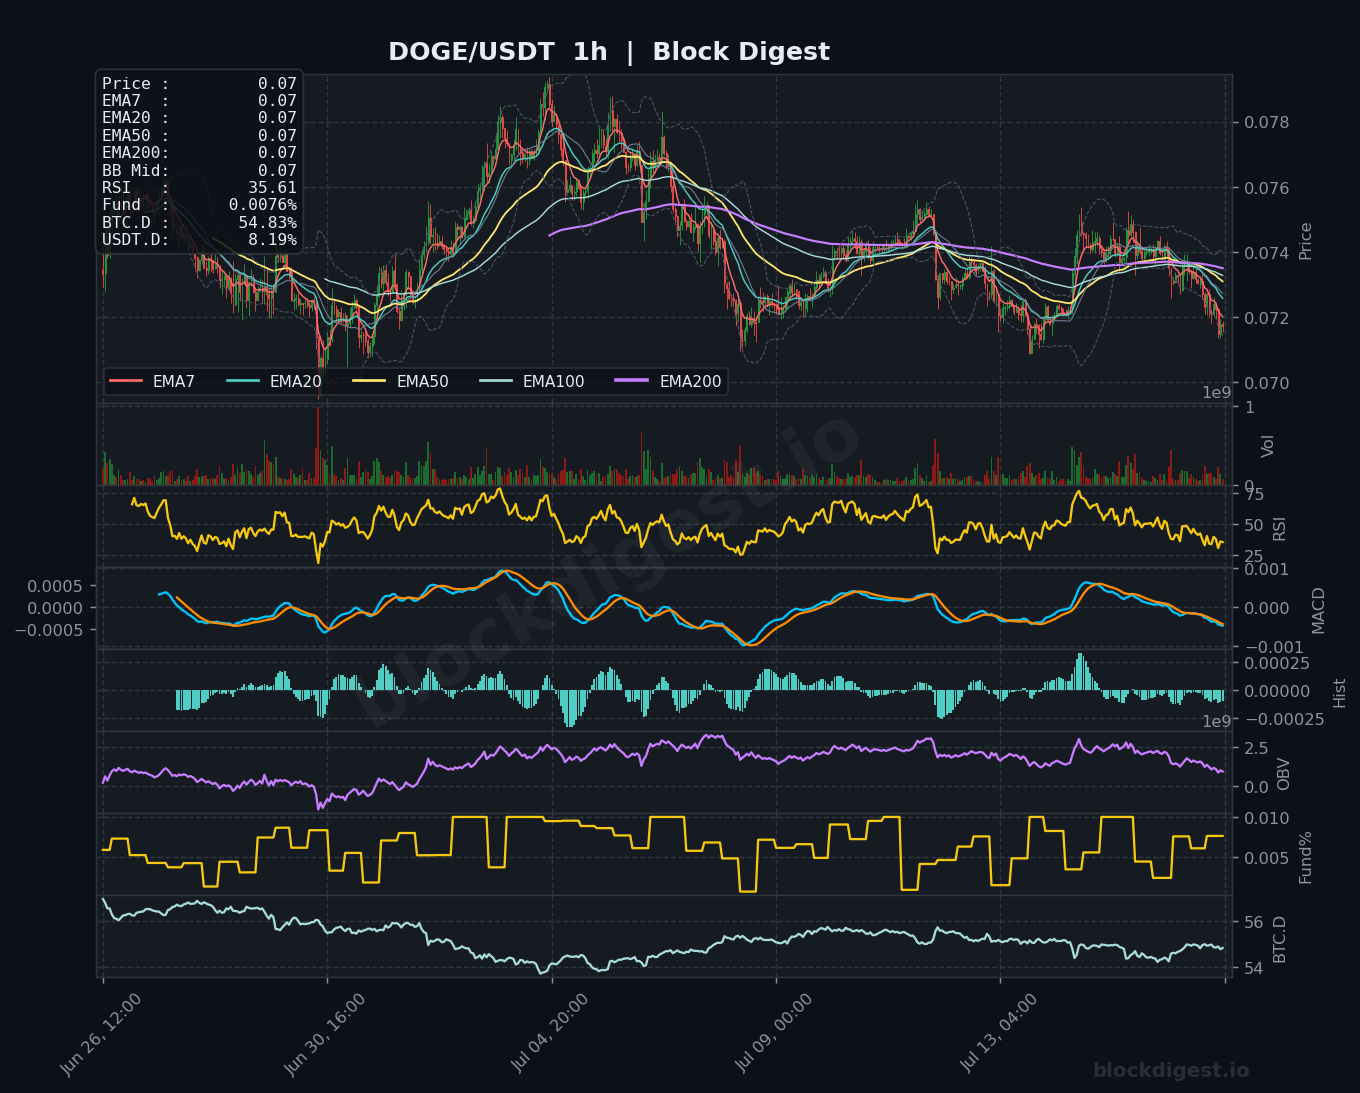This screenshot has width=1360, height=1093.
Task: Select the EMA20 legend entry
Action: tap(274, 382)
